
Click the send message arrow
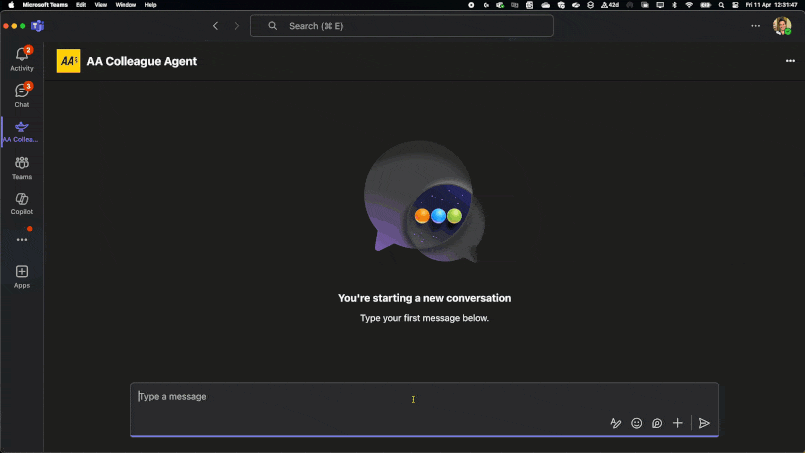click(x=704, y=423)
